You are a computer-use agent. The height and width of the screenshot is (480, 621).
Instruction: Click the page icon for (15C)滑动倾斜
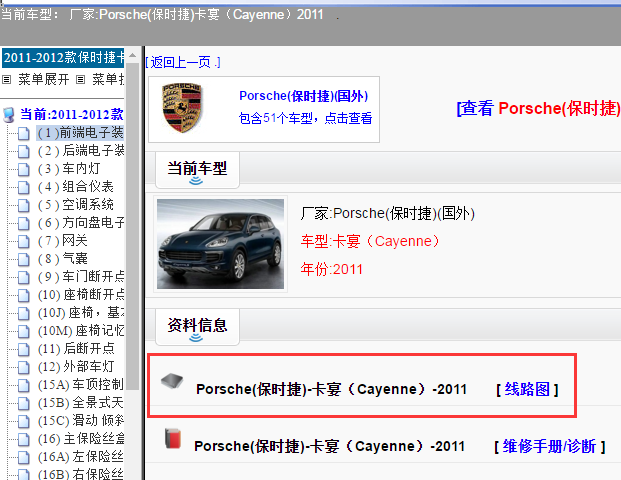[24, 421]
